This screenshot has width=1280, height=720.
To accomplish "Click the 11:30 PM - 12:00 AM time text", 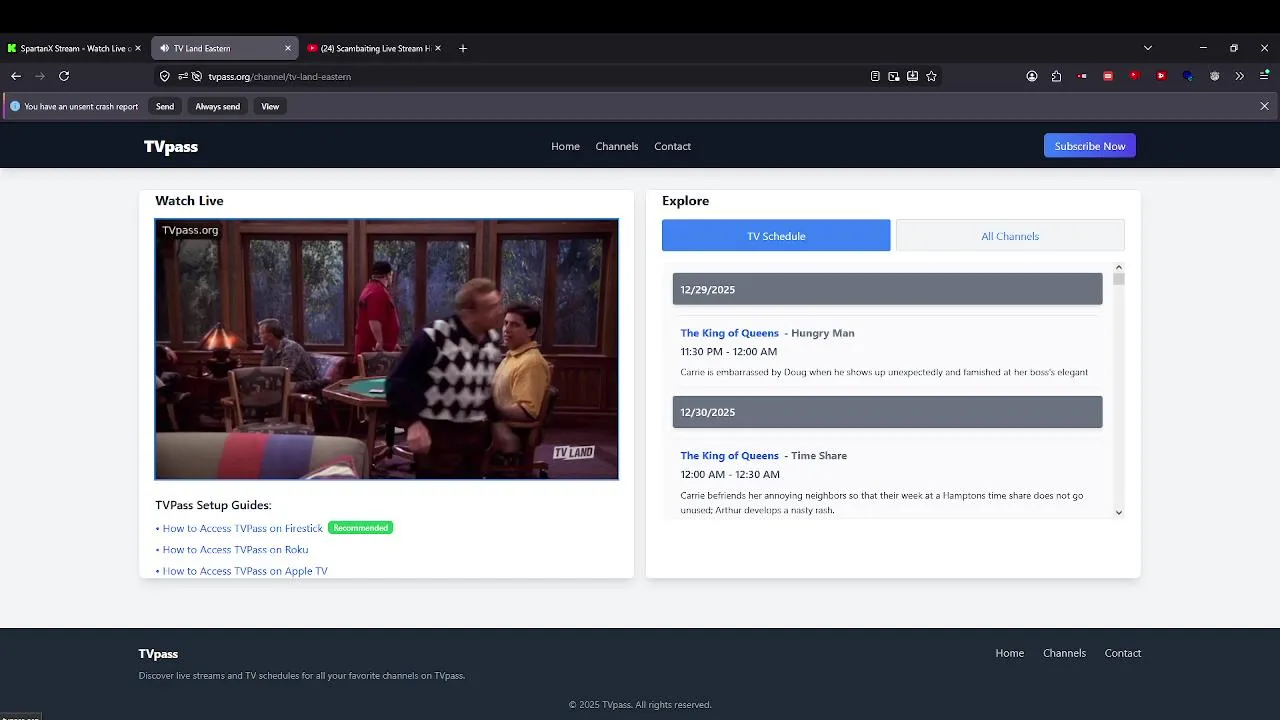I will 729,352.
